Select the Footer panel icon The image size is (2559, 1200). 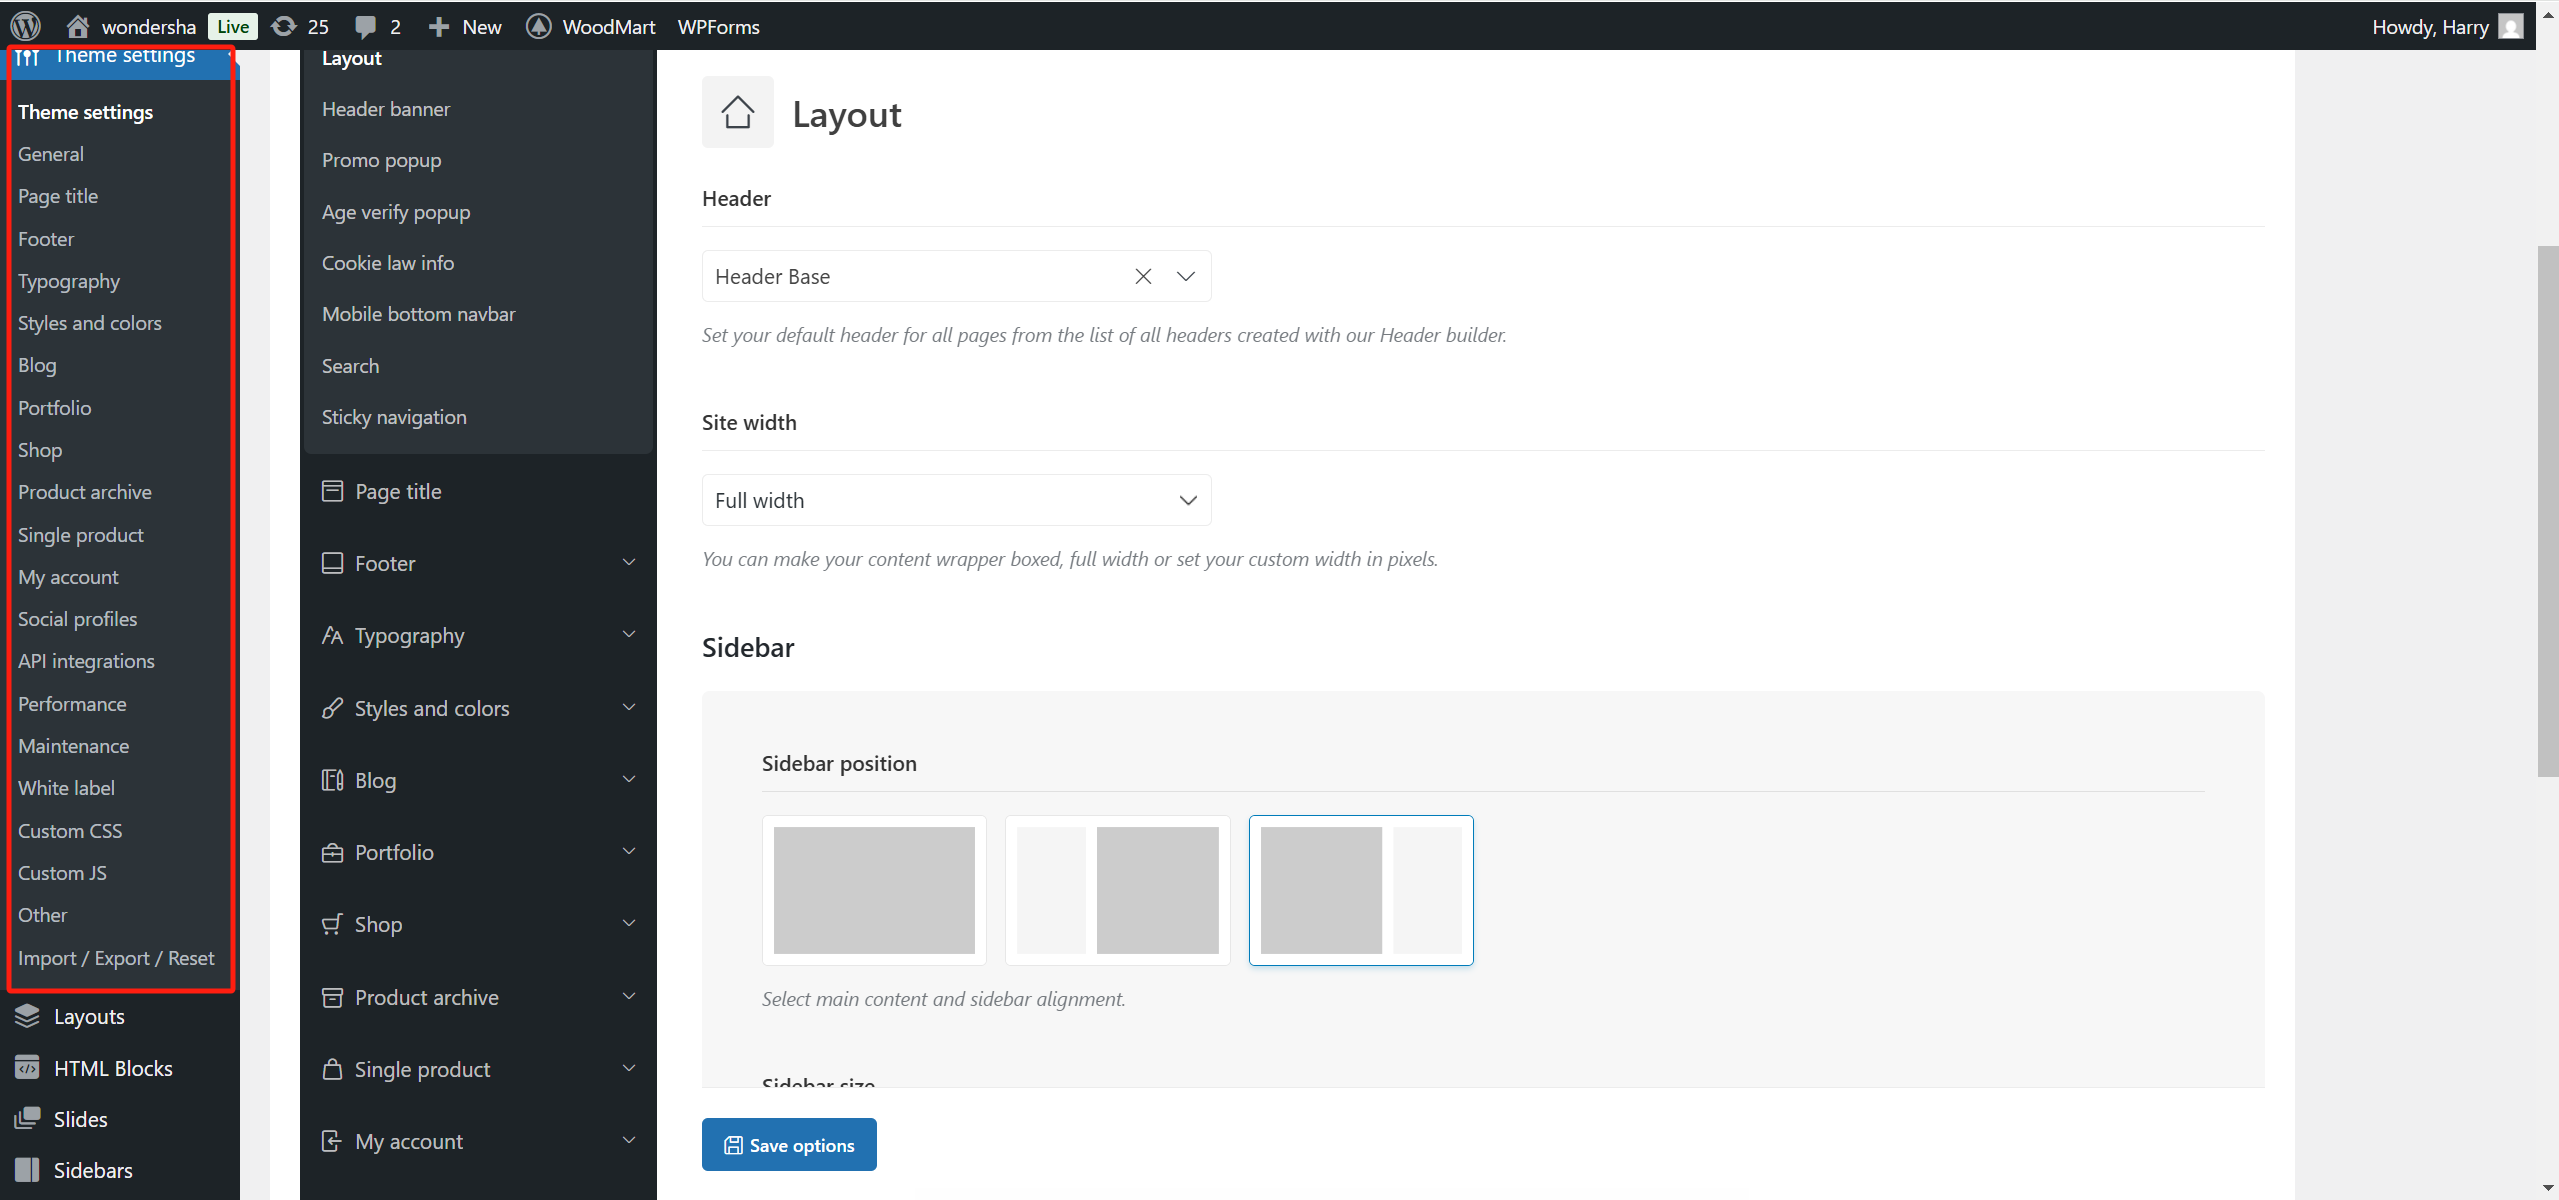(x=333, y=563)
